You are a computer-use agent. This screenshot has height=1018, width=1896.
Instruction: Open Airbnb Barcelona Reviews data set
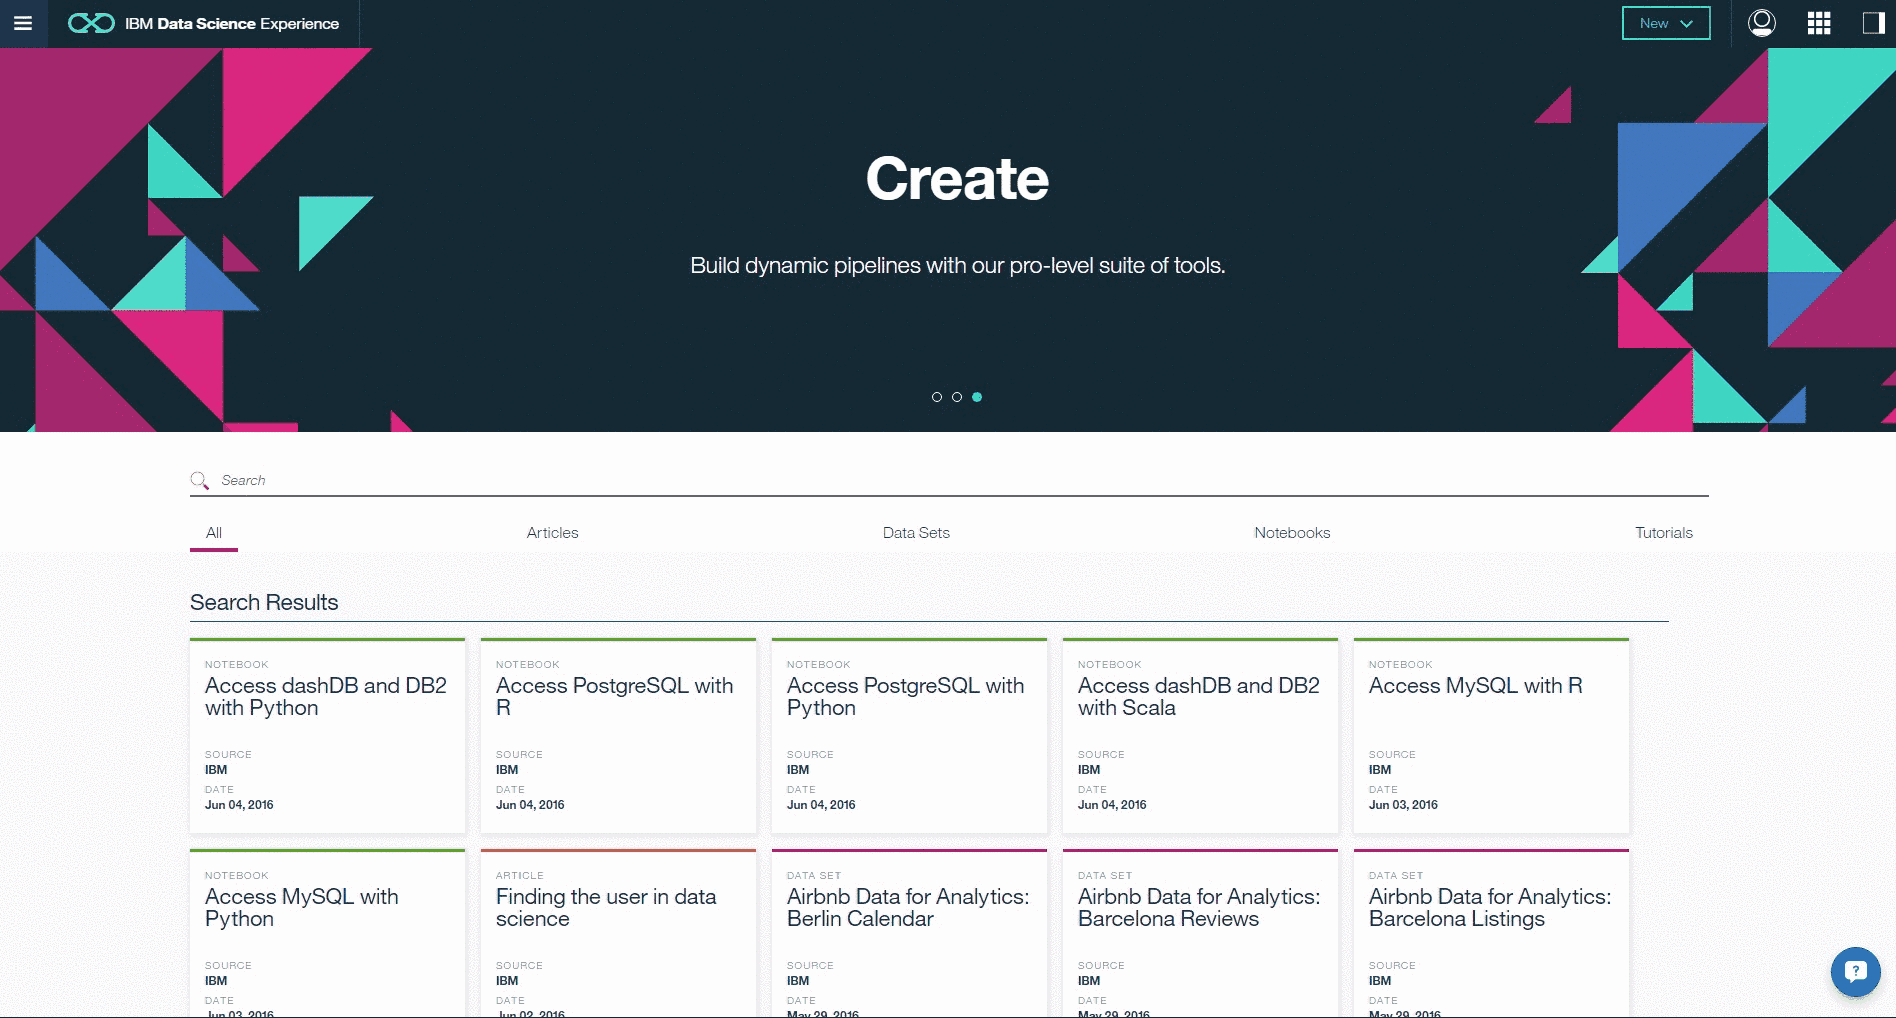coord(1200,933)
